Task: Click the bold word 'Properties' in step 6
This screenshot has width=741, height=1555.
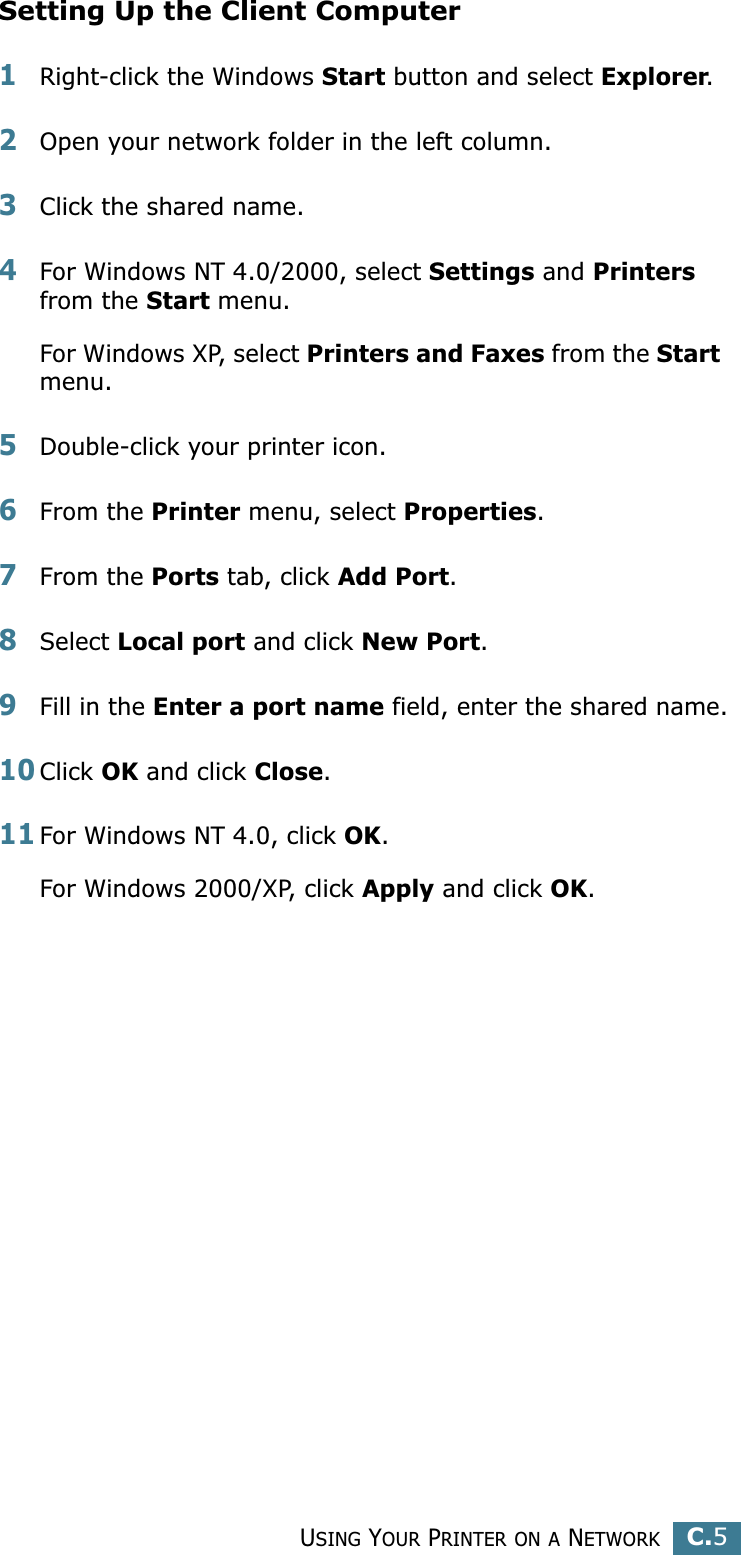Action: point(470,512)
